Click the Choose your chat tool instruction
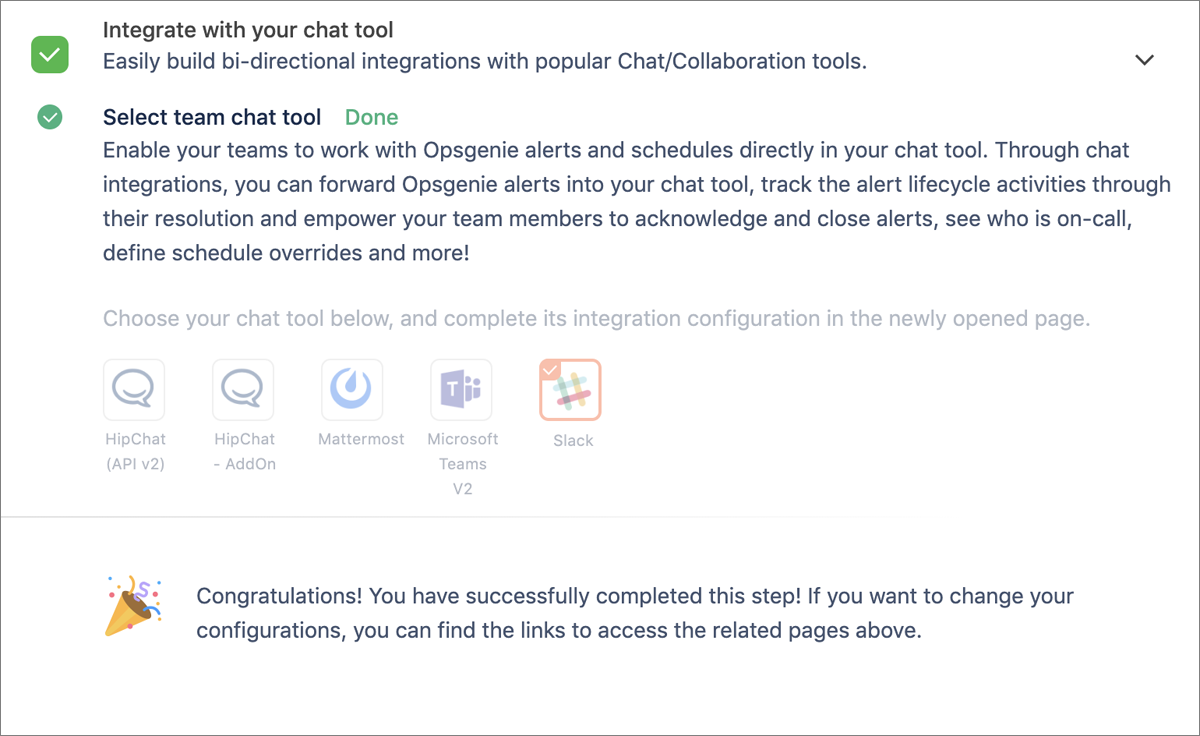The width and height of the screenshot is (1200, 736). coord(596,319)
